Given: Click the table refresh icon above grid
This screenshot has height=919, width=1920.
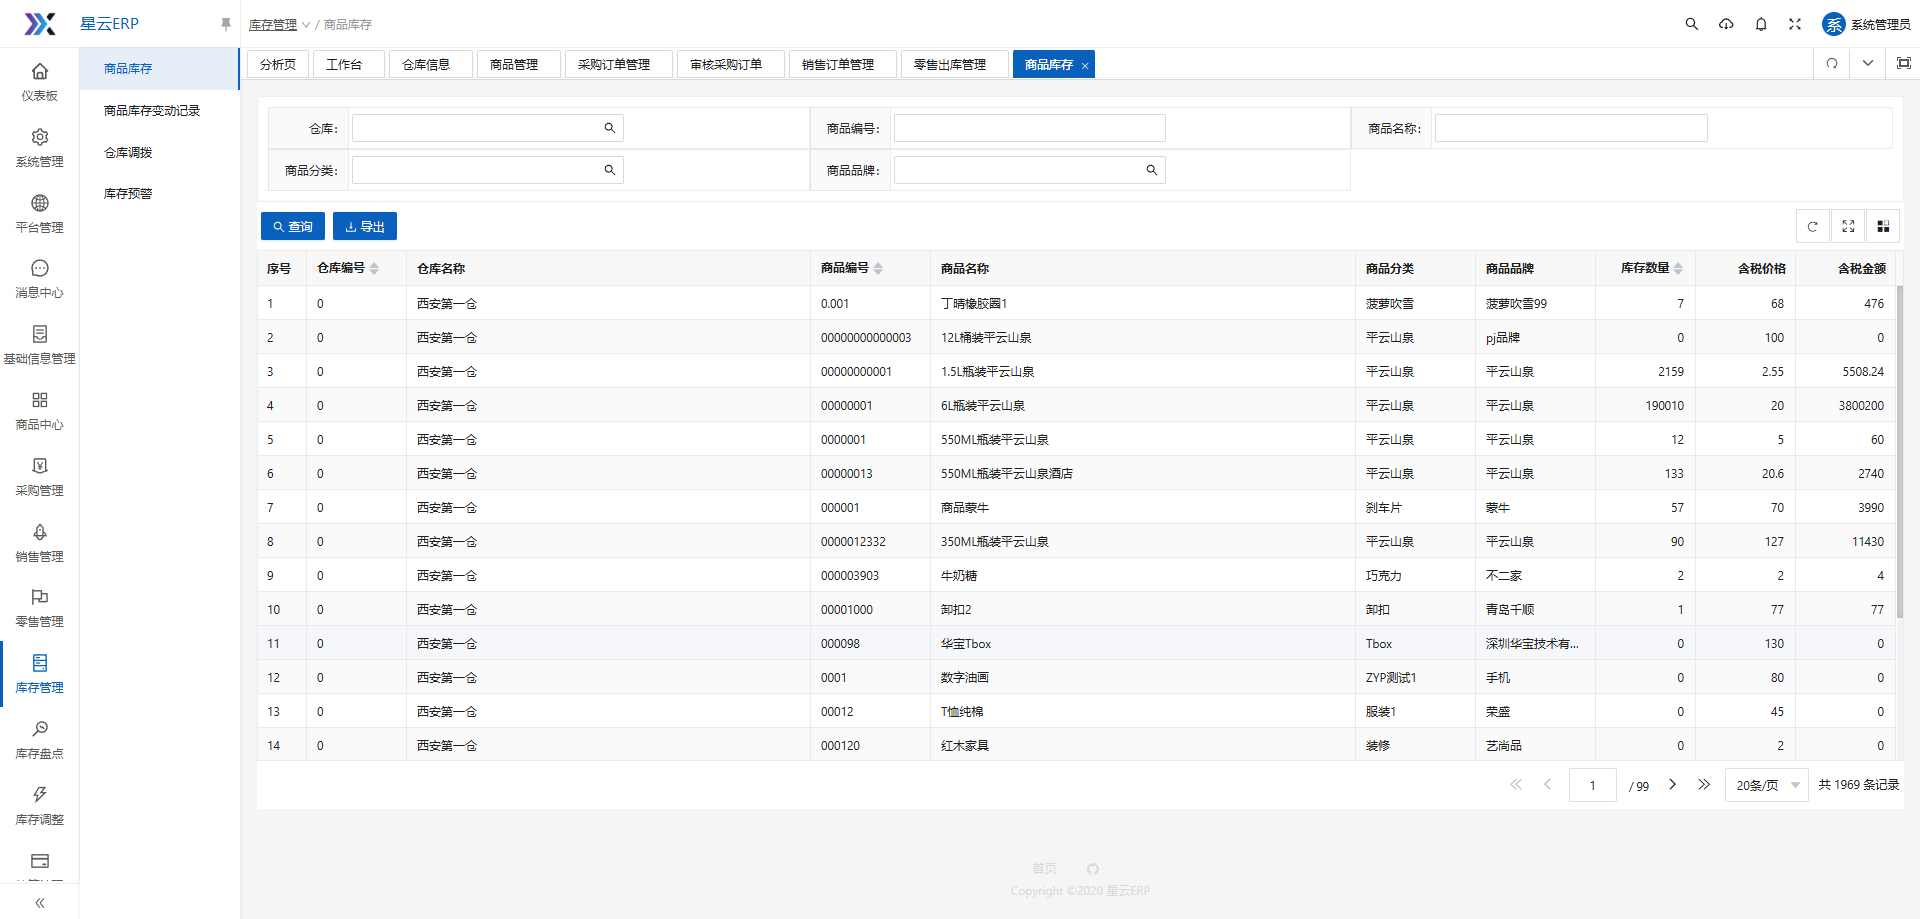Looking at the screenshot, I should 1812,227.
